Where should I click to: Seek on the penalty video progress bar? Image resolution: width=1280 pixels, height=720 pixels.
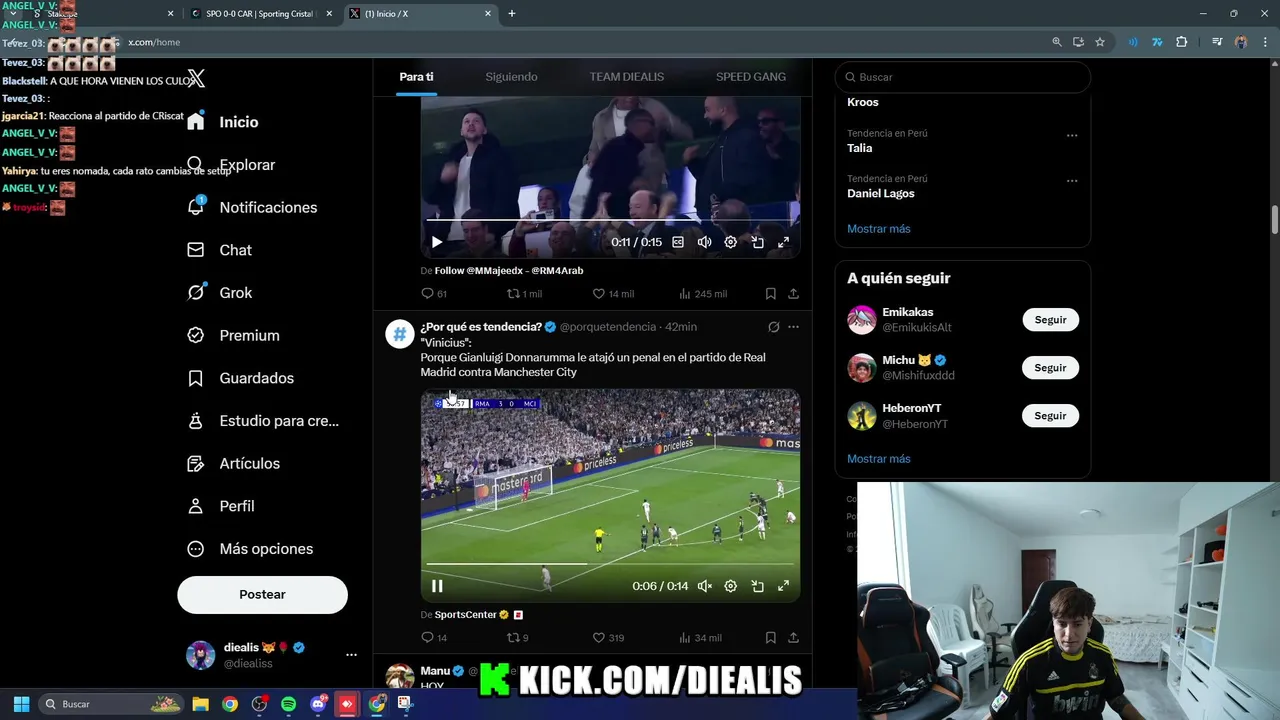tap(610, 564)
